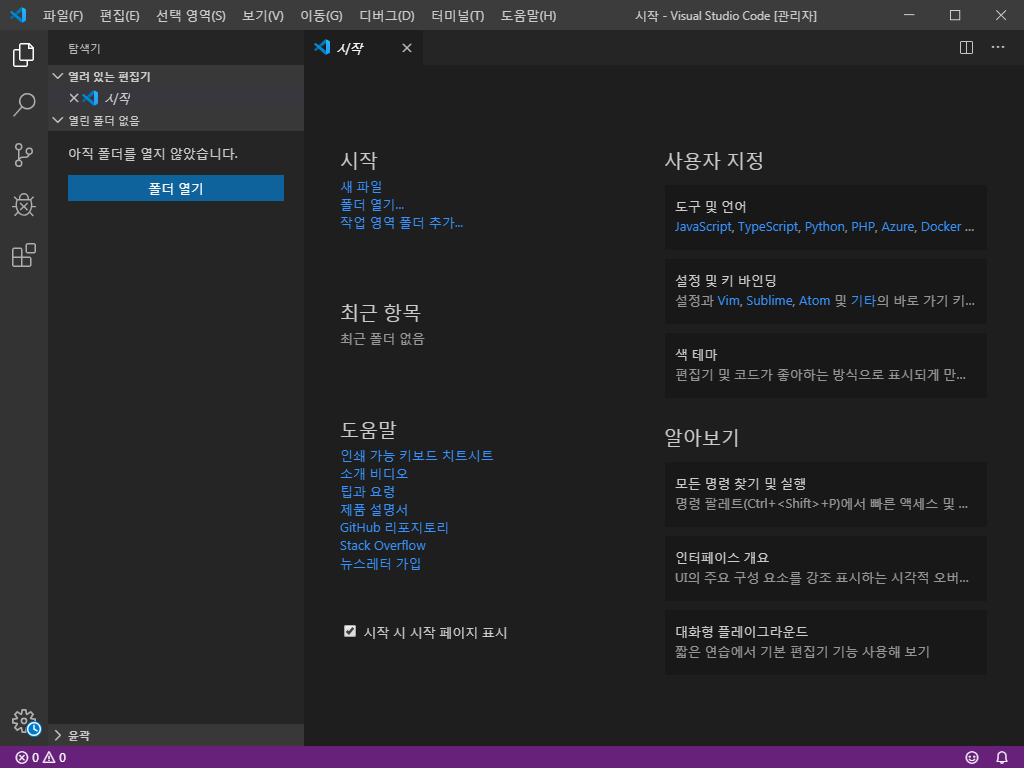Open the 이동(G) menu
This screenshot has height=768, width=1024.
(x=321, y=16)
